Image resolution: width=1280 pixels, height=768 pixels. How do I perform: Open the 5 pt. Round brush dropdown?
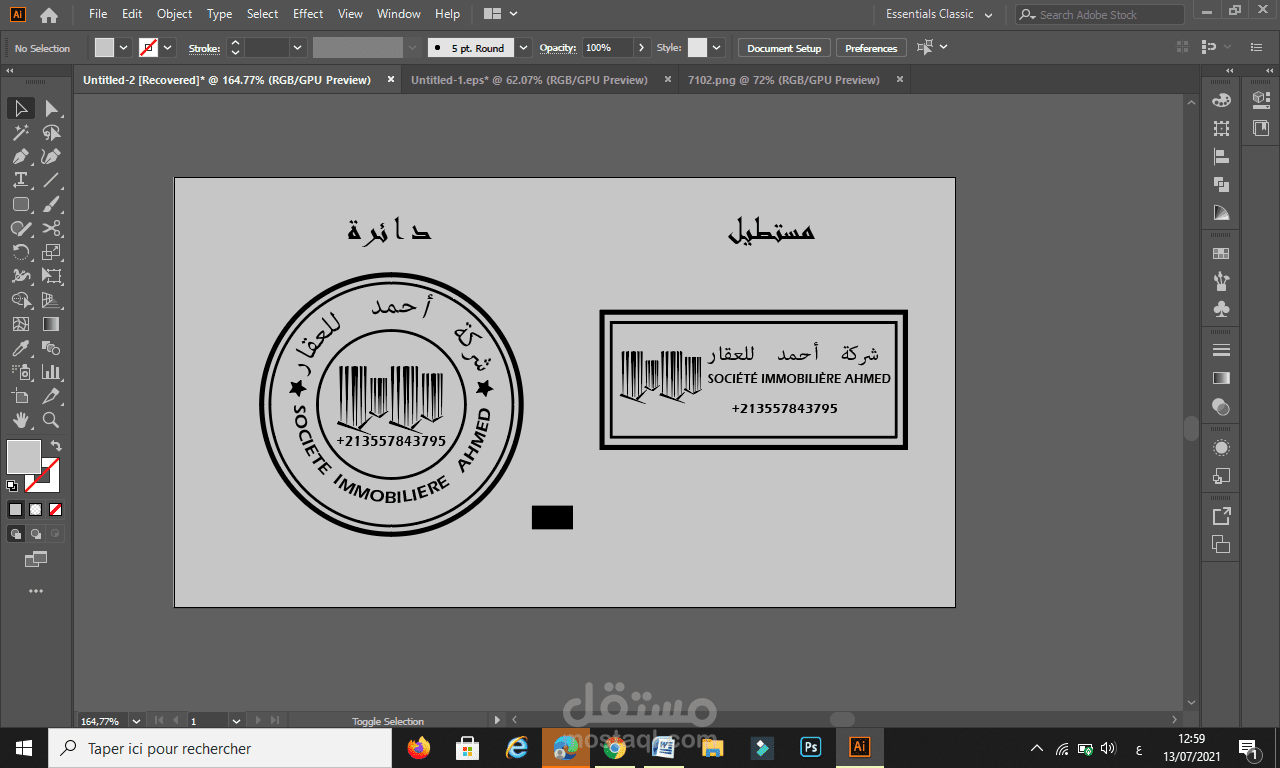524,47
